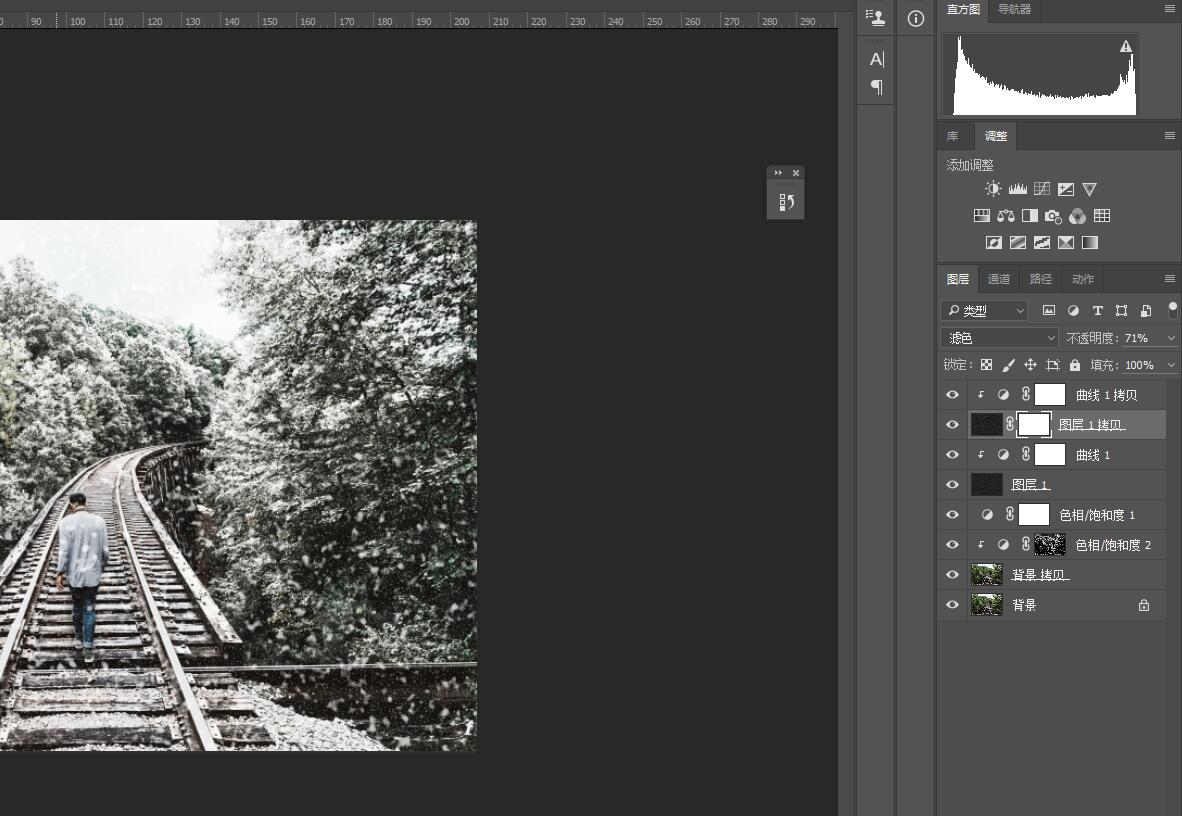The width and height of the screenshot is (1182, 816).
Task: Hide the 图层 1 拷贝 layer
Action: pos(952,425)
